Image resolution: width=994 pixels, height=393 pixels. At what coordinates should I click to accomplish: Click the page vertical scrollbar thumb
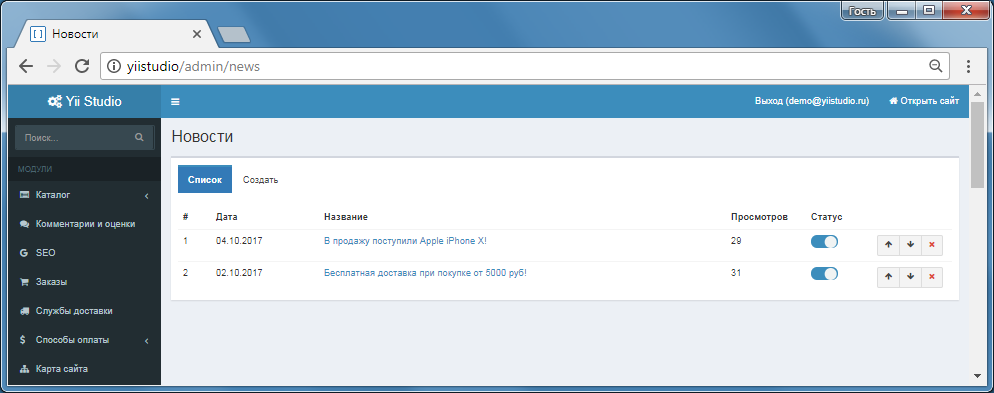[x=977, y=145]
